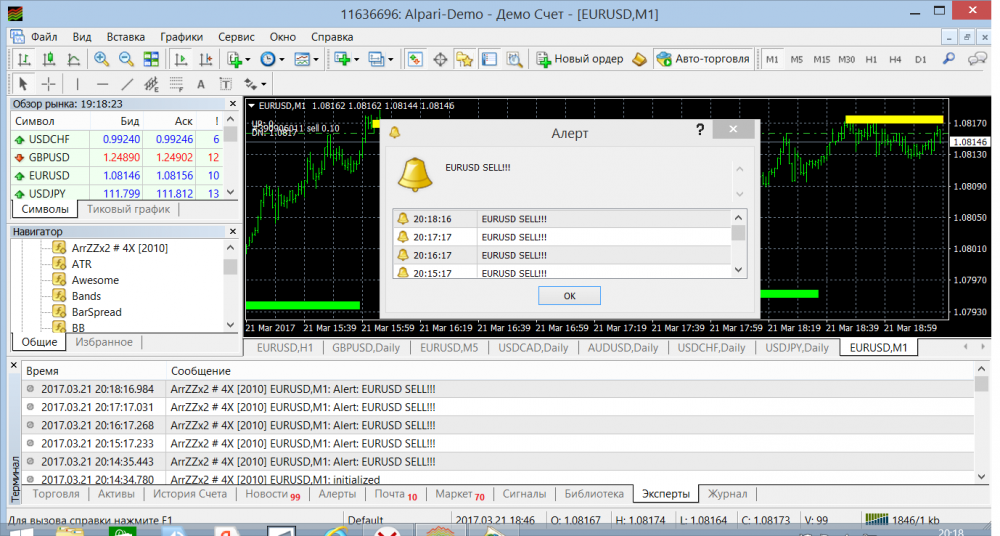Switch to Избранное tab in Navigator

pyautogui.click(x=104, y=342)
